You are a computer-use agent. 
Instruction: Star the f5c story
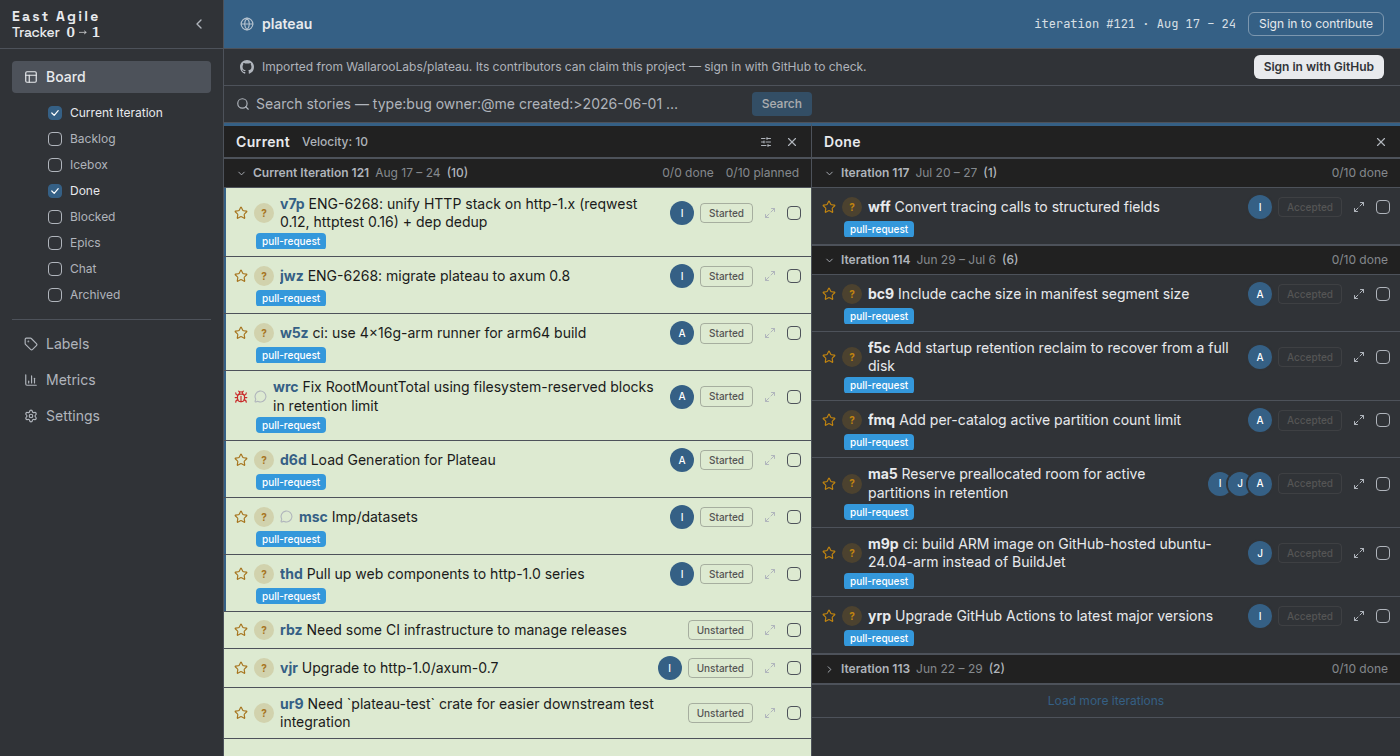[x=829, y=357]
